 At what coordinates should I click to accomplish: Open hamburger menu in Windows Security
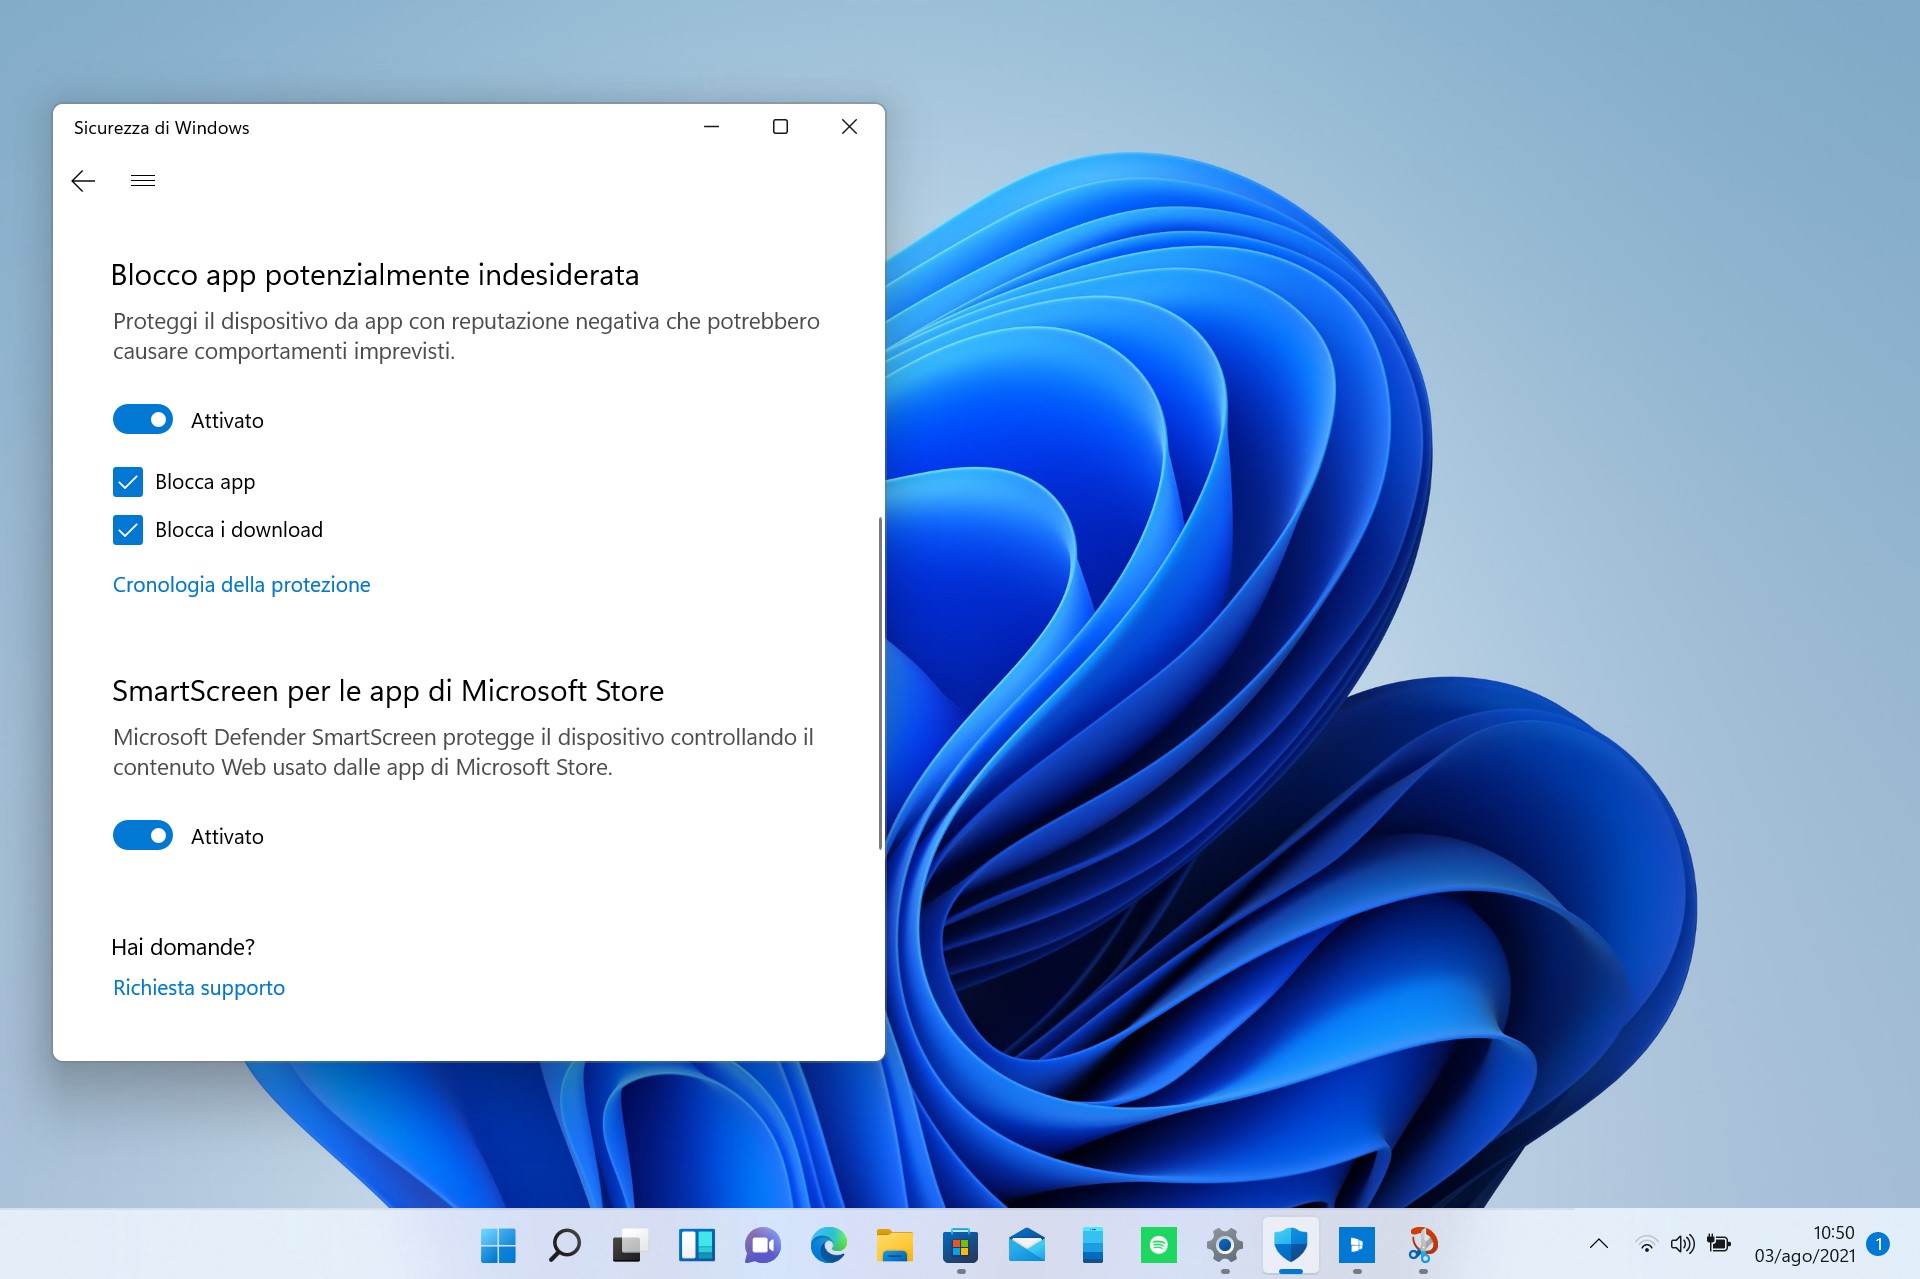(143, 180)
